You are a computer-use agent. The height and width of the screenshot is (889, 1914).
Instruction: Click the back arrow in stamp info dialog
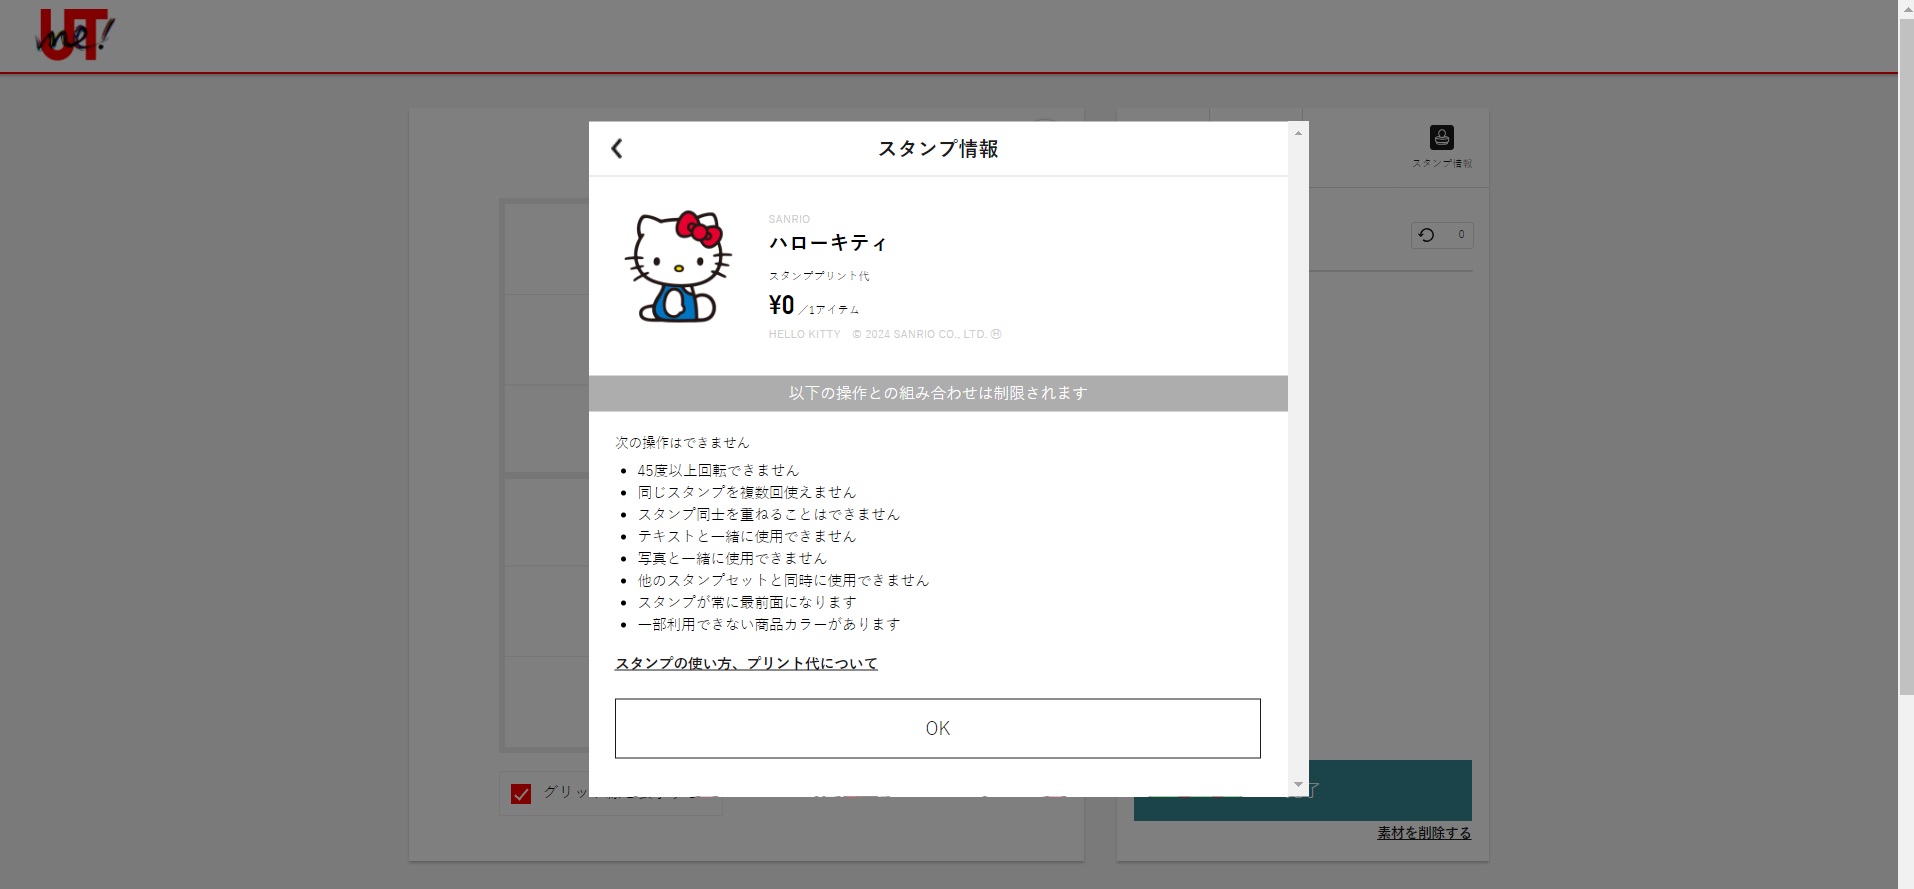[617, 149]
